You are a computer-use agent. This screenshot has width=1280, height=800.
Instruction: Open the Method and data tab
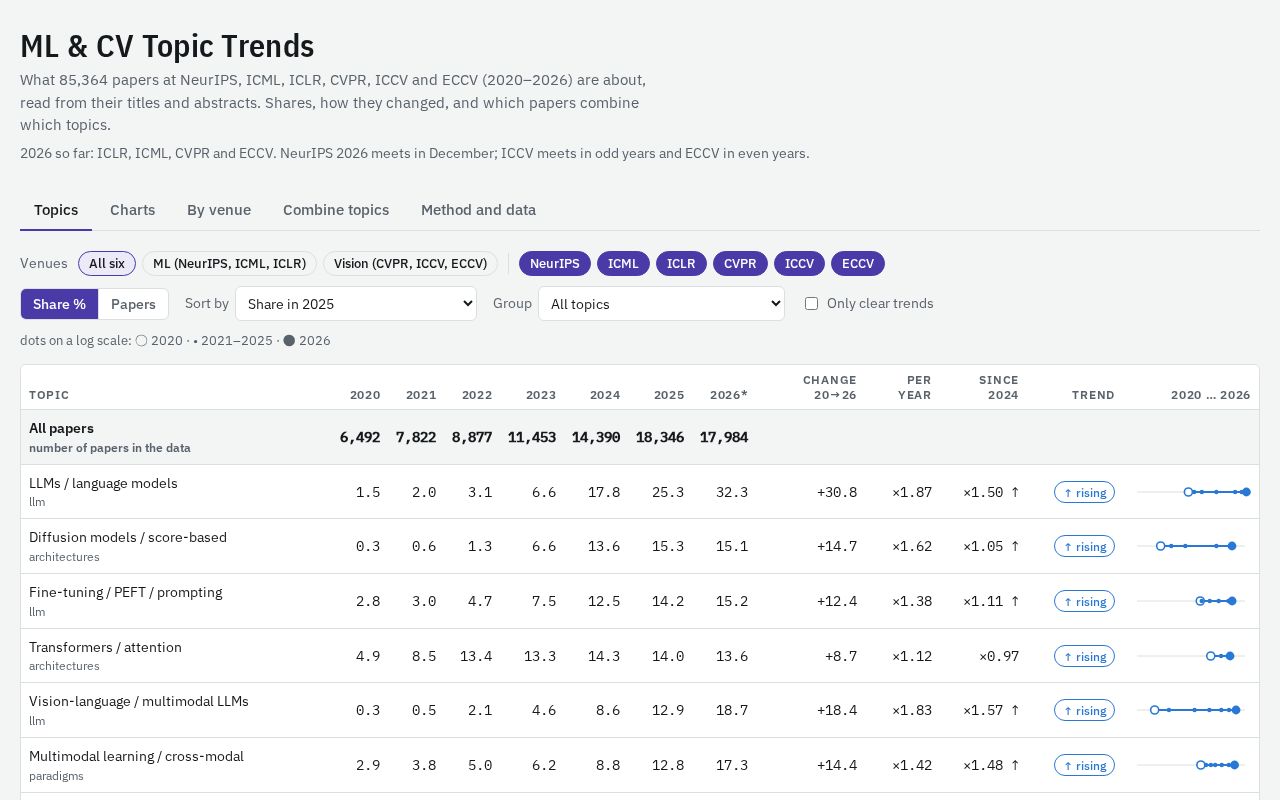[478, 210]
